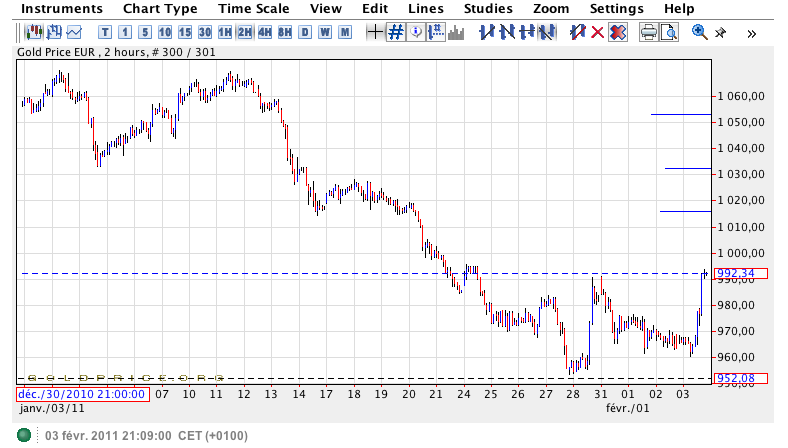Switch to 1H time scale

pos(225,33)
